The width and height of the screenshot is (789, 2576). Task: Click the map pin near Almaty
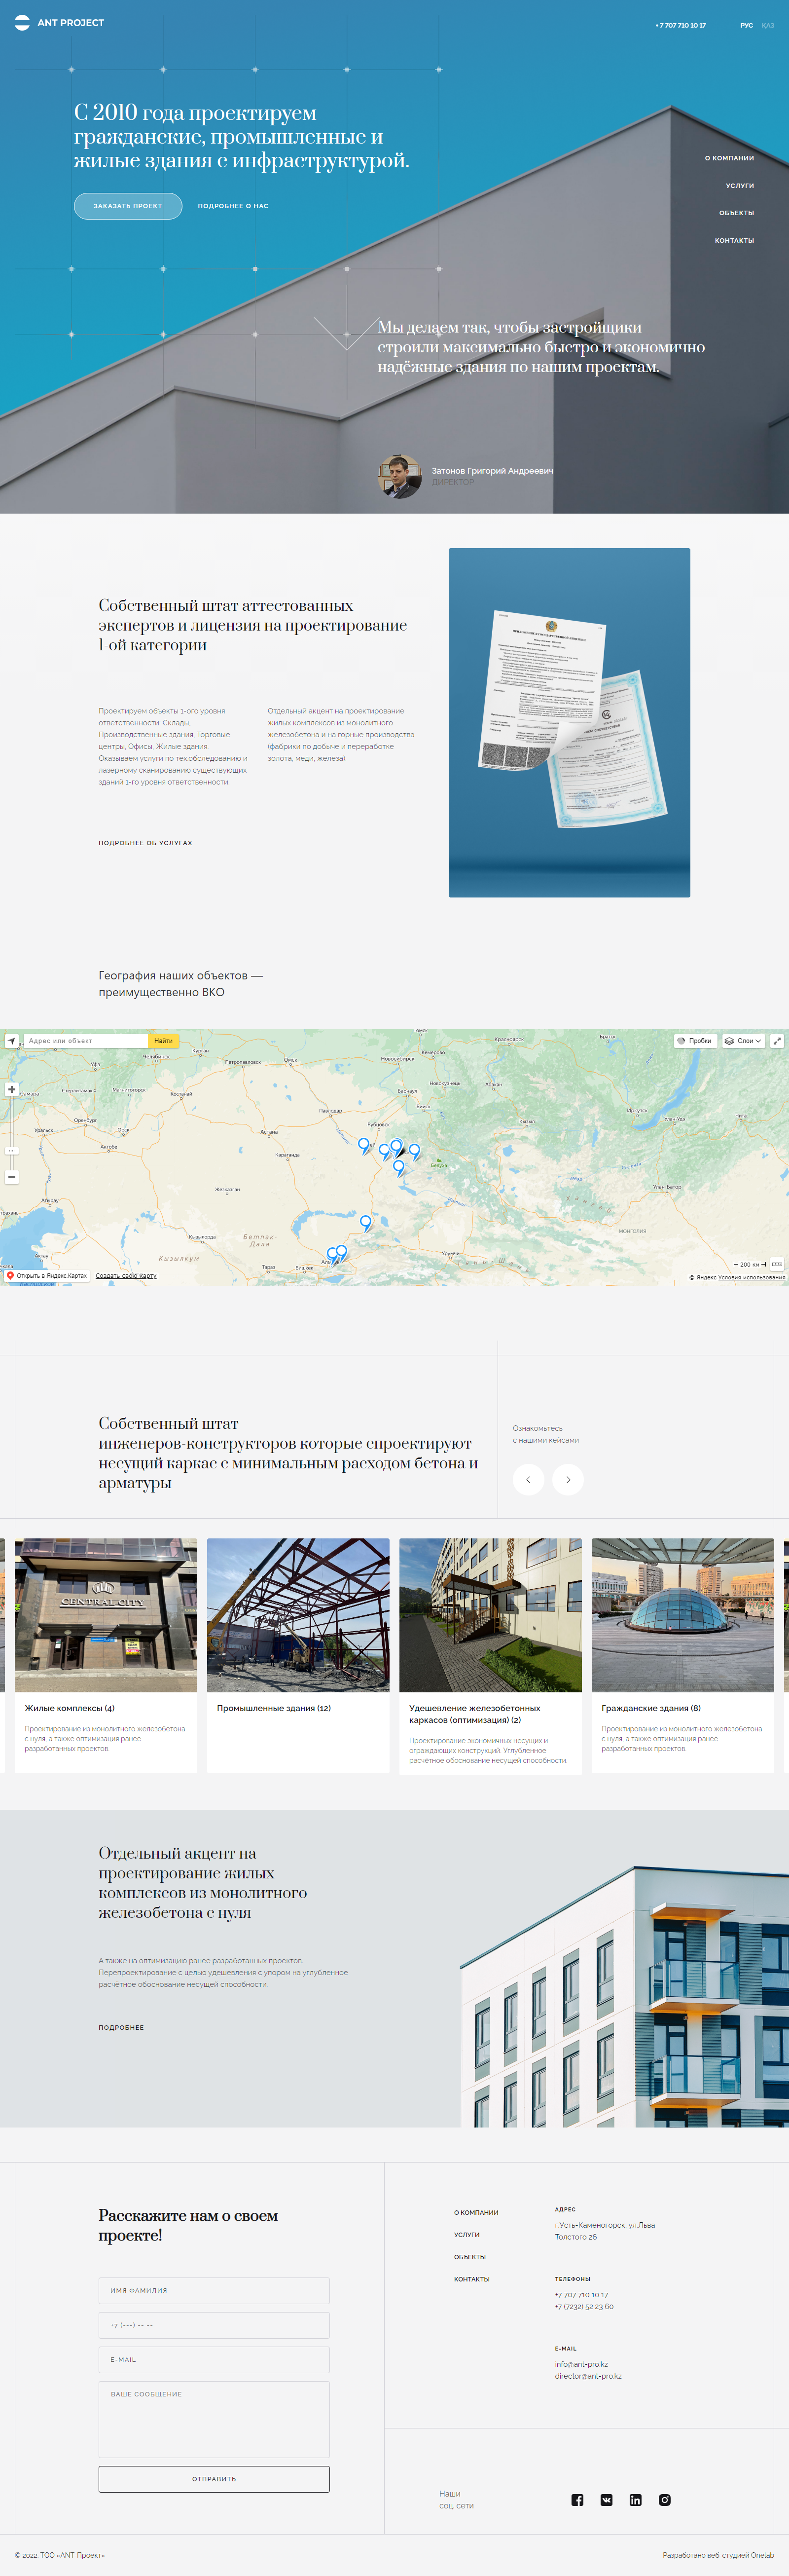click(x=341, y=1252)
